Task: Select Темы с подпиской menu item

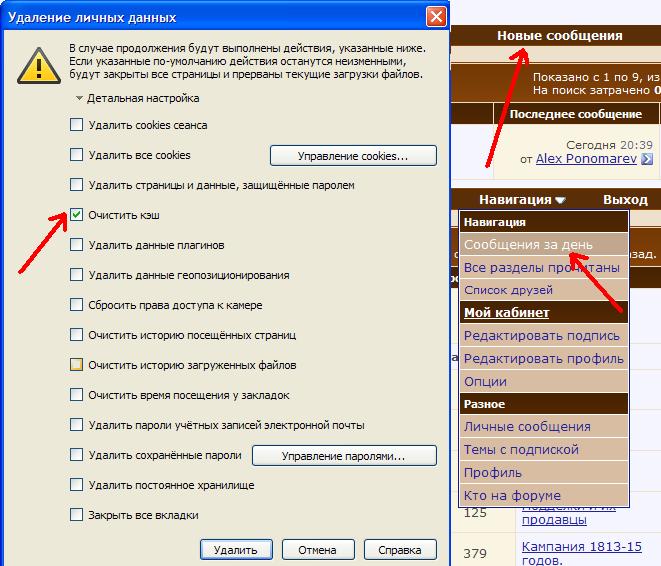Action: pyautogui.click(x=544, y=449)
